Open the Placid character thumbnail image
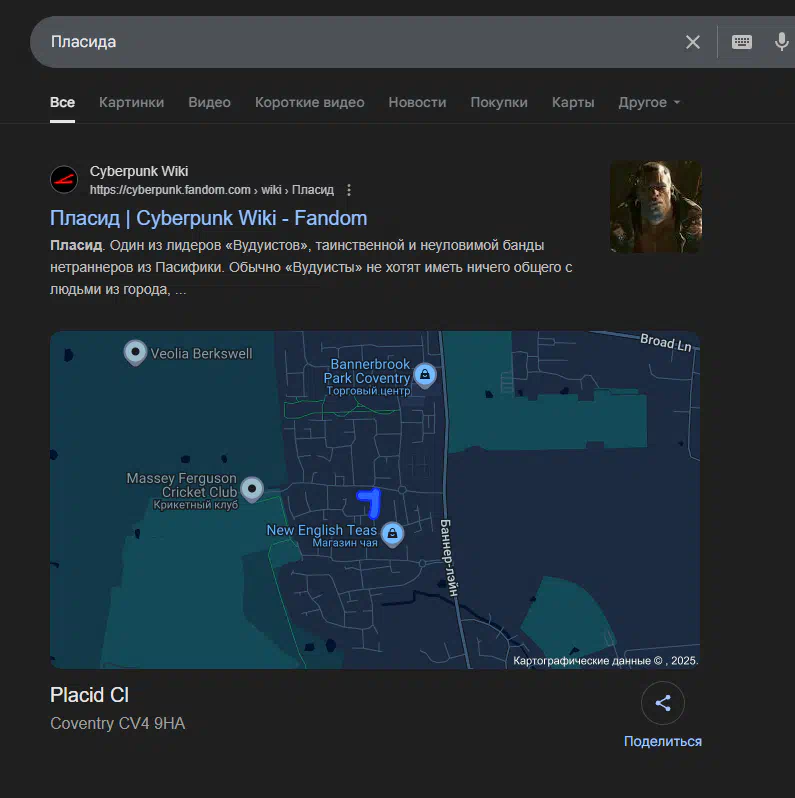 [x=656, y=207]
